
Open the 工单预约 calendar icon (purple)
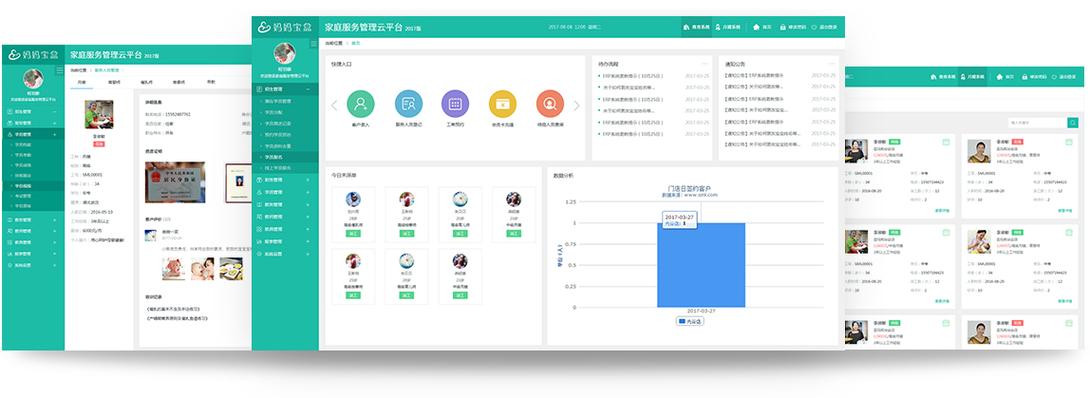455,104
